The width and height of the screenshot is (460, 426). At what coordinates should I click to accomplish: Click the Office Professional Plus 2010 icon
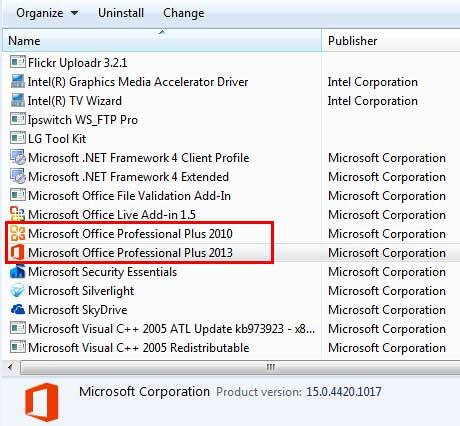coord(18,233)
